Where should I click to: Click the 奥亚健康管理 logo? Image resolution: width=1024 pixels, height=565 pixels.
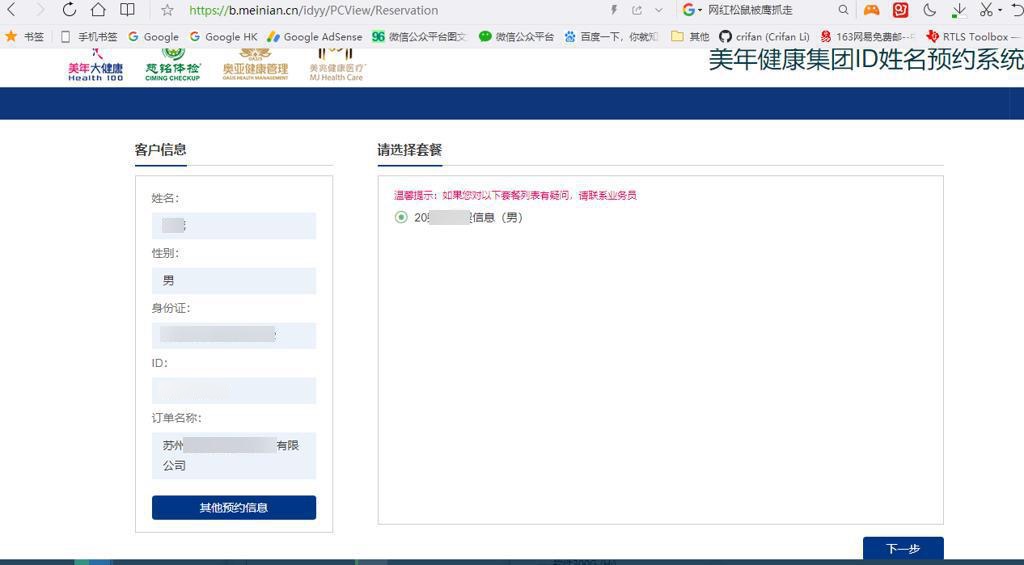(255, 65)
